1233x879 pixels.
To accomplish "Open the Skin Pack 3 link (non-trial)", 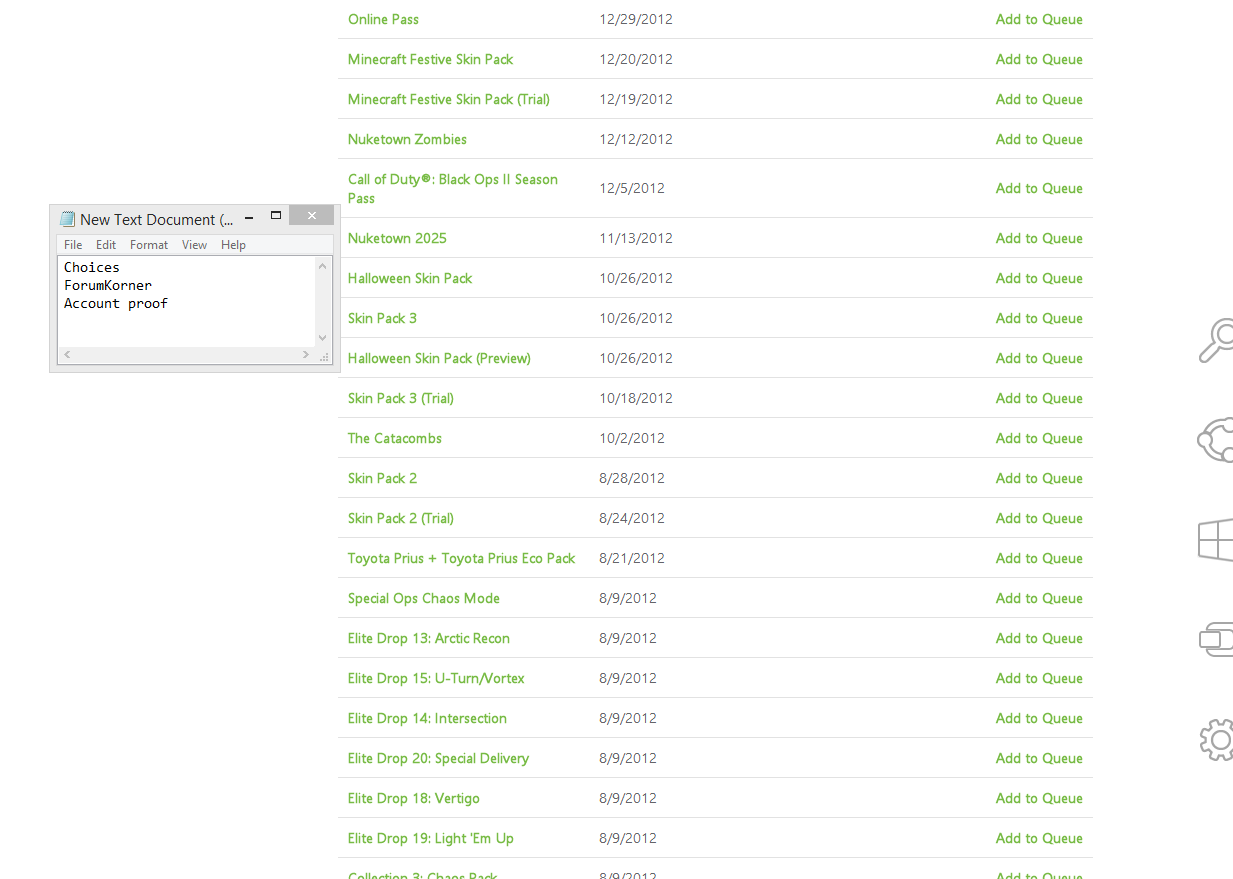I will [x=382, y=318].
